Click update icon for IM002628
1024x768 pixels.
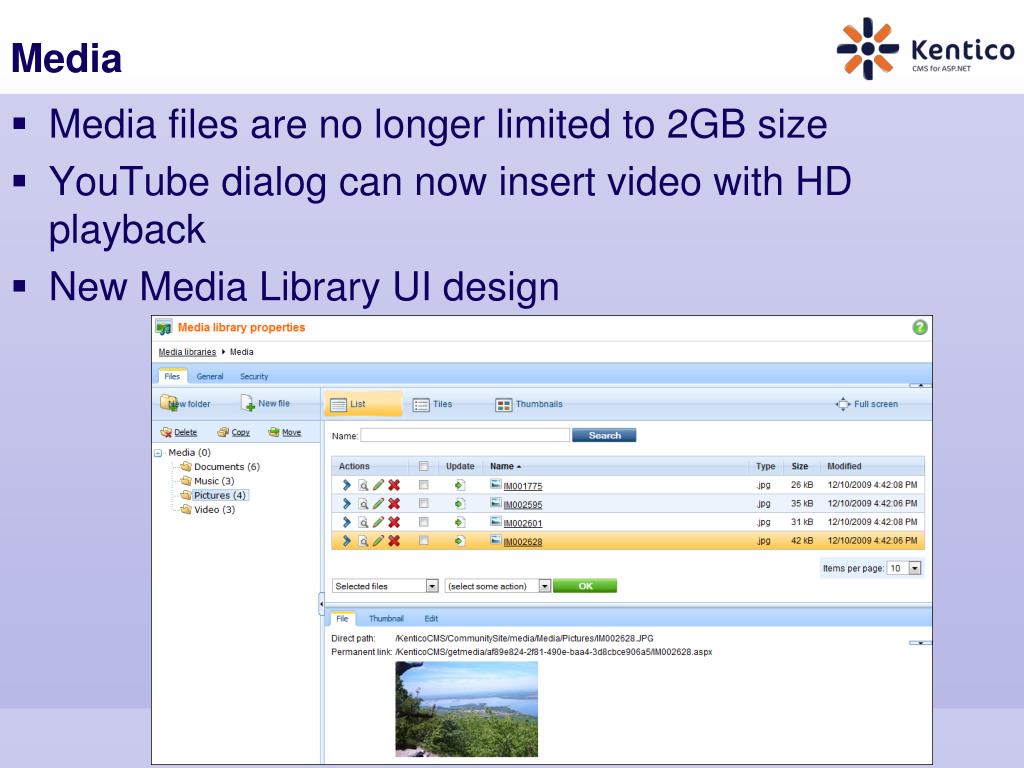pyautogui.click(x=460, y=541)
